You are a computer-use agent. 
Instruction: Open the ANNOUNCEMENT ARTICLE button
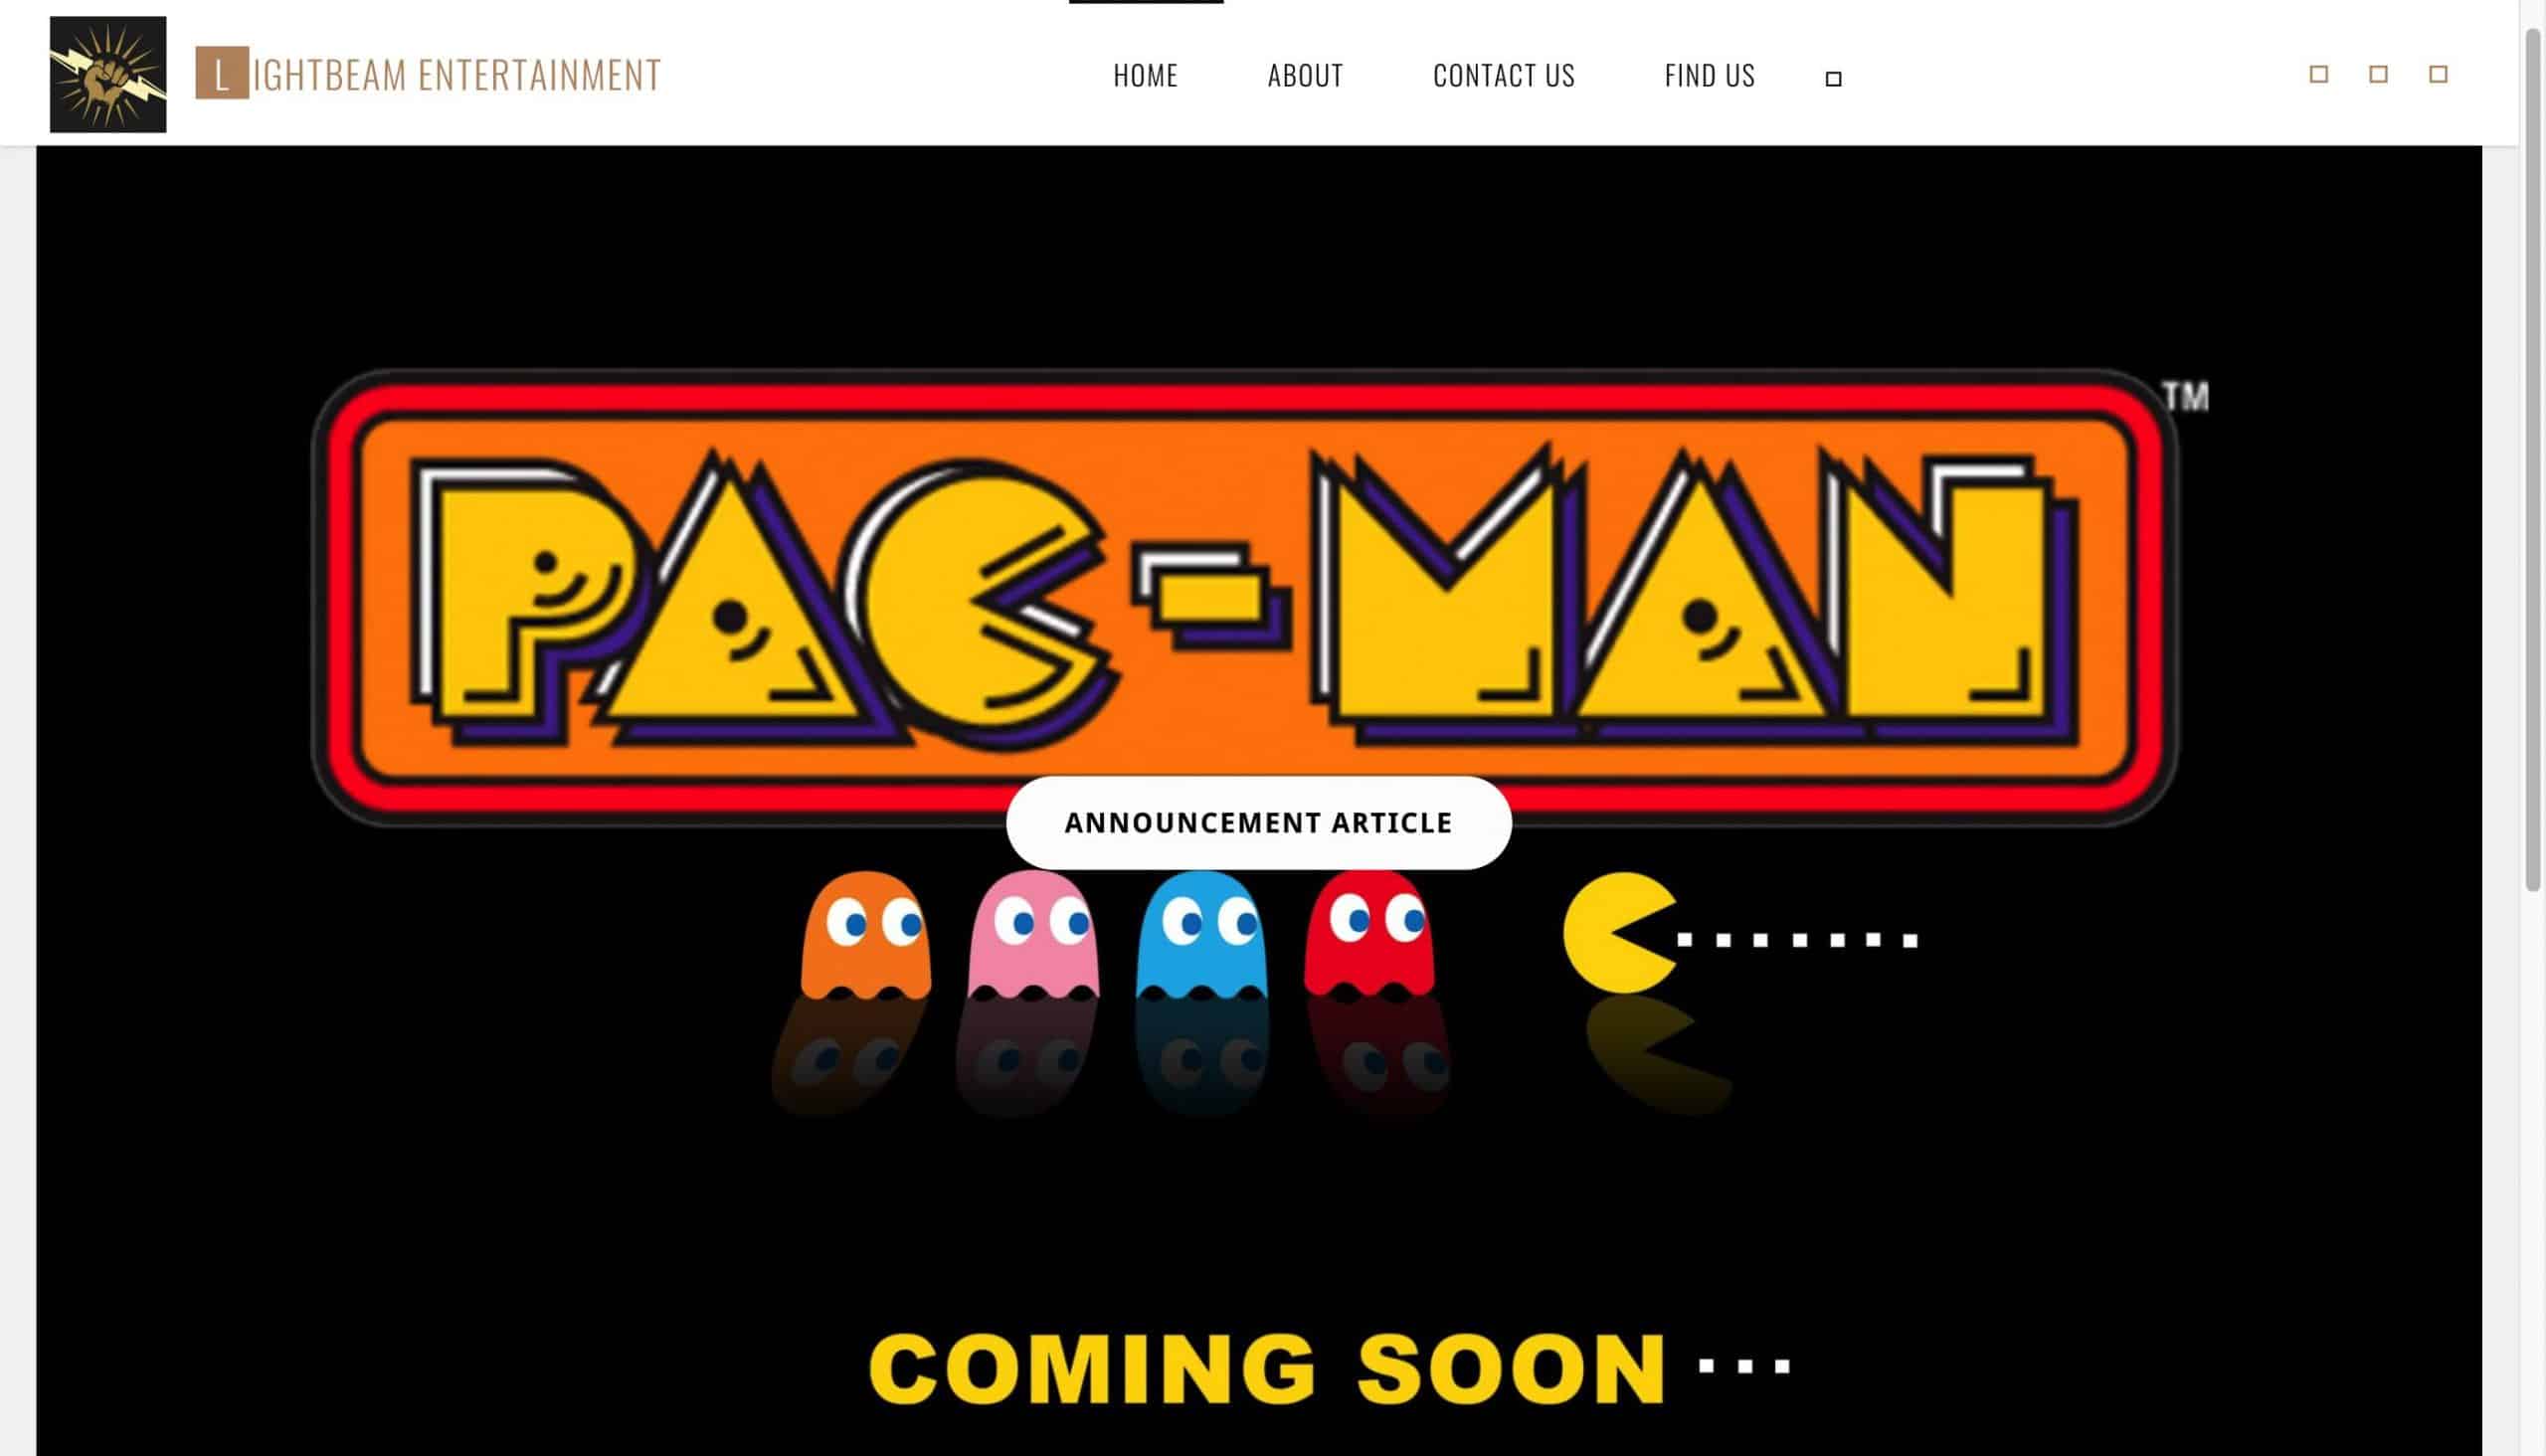[x=1258, y=822]
